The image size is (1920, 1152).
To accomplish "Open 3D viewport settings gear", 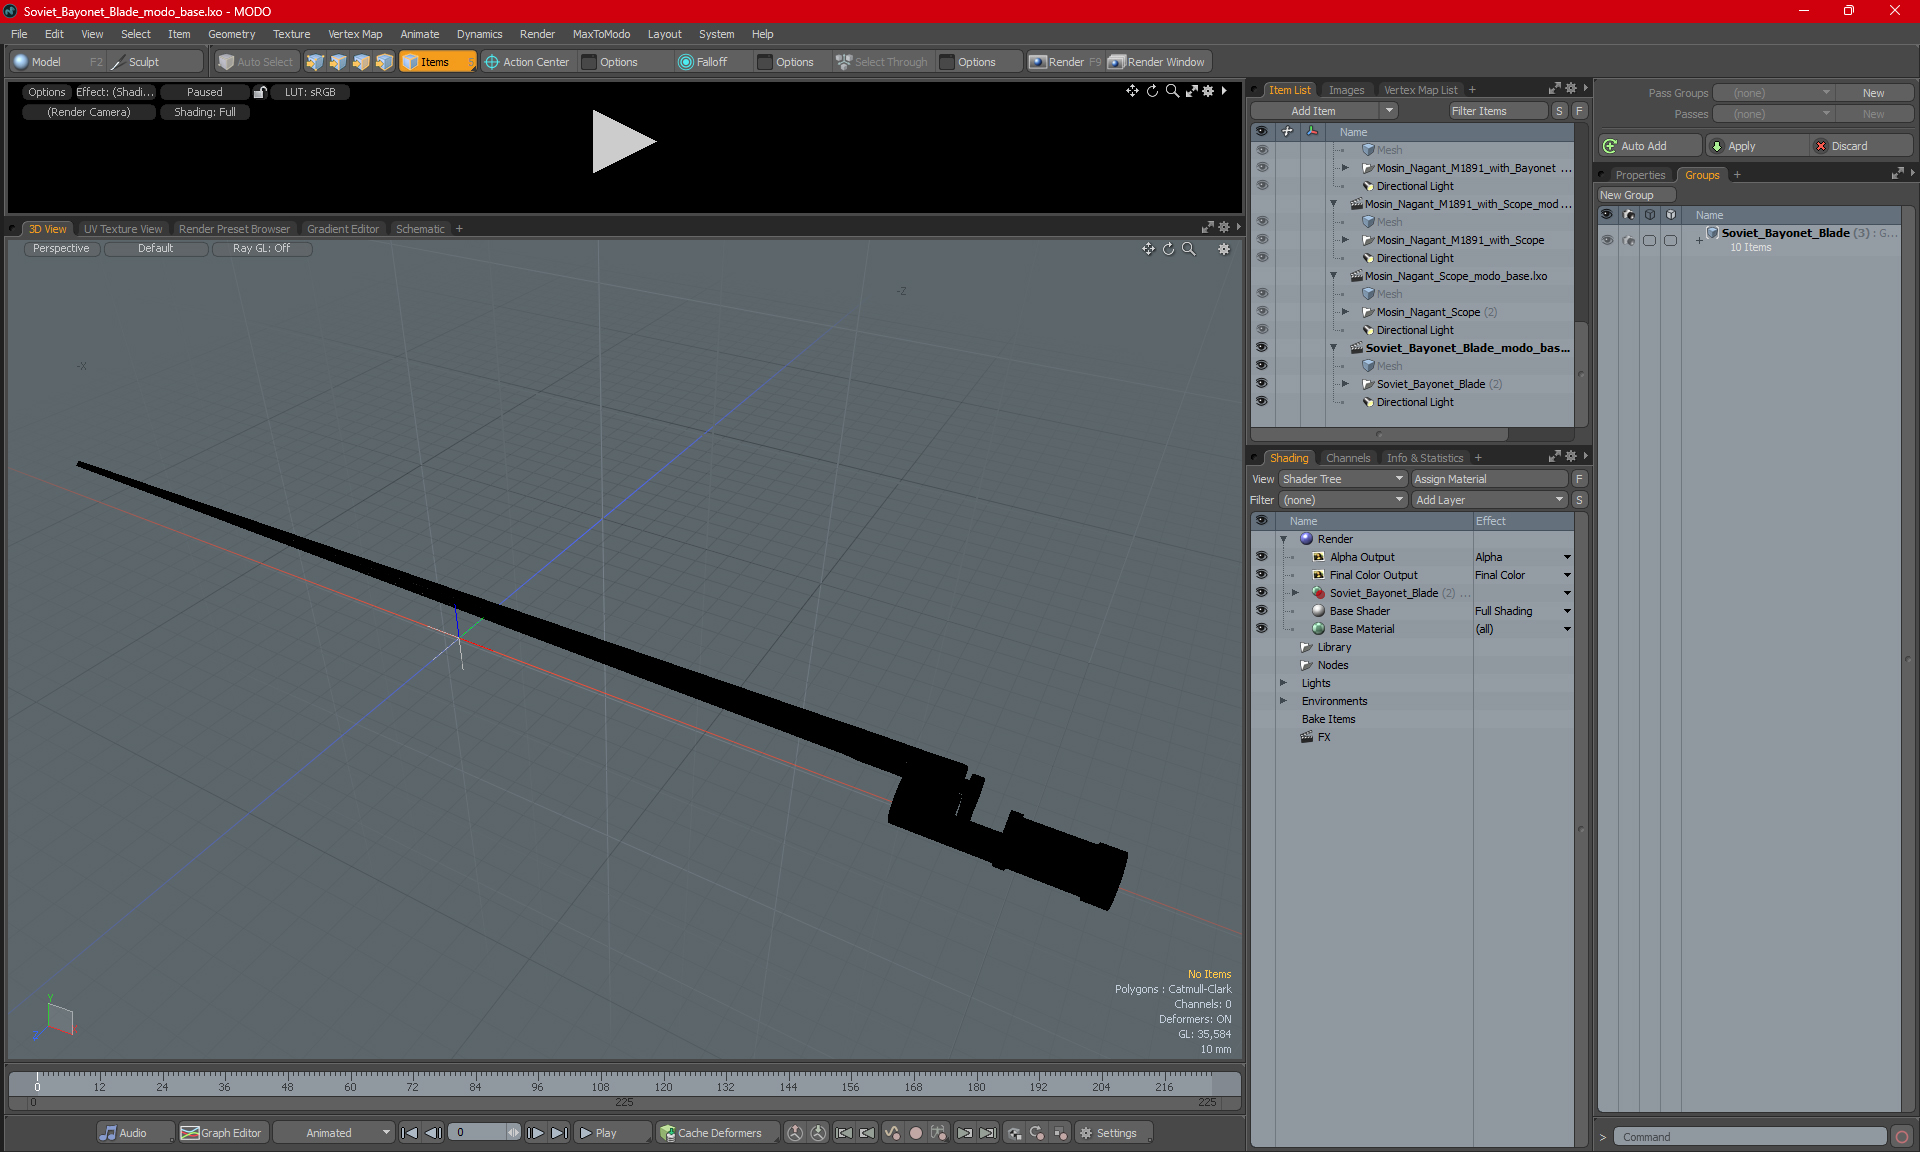I will [x=1224, y=249].
